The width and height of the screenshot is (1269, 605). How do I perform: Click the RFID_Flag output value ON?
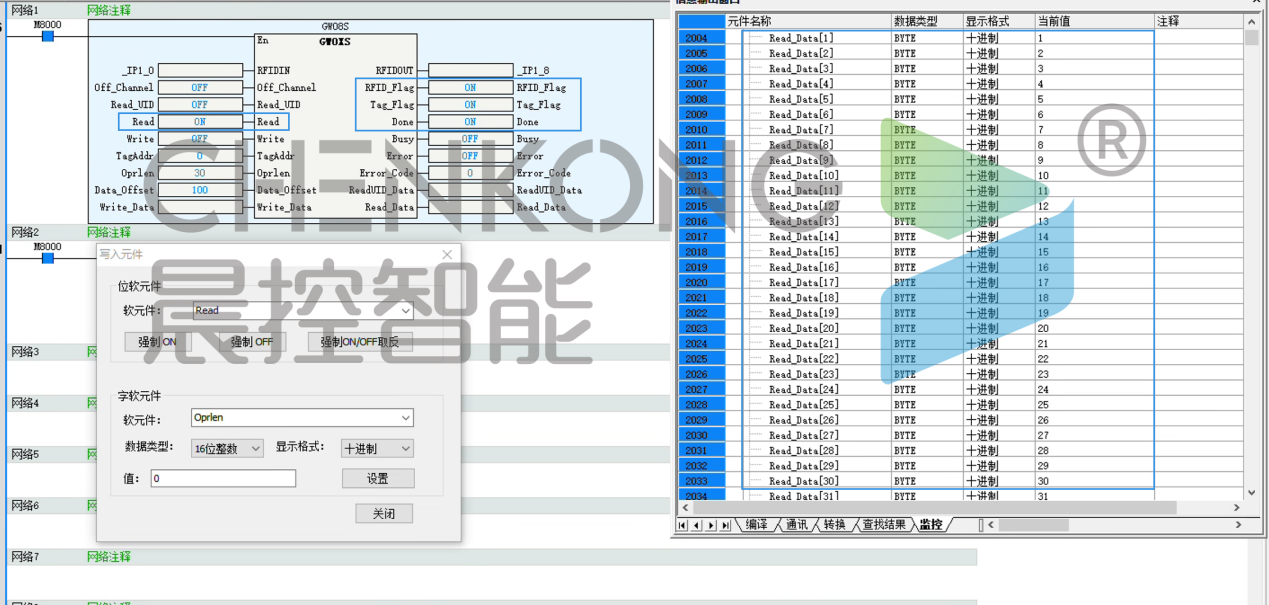[x=470, y=88]
